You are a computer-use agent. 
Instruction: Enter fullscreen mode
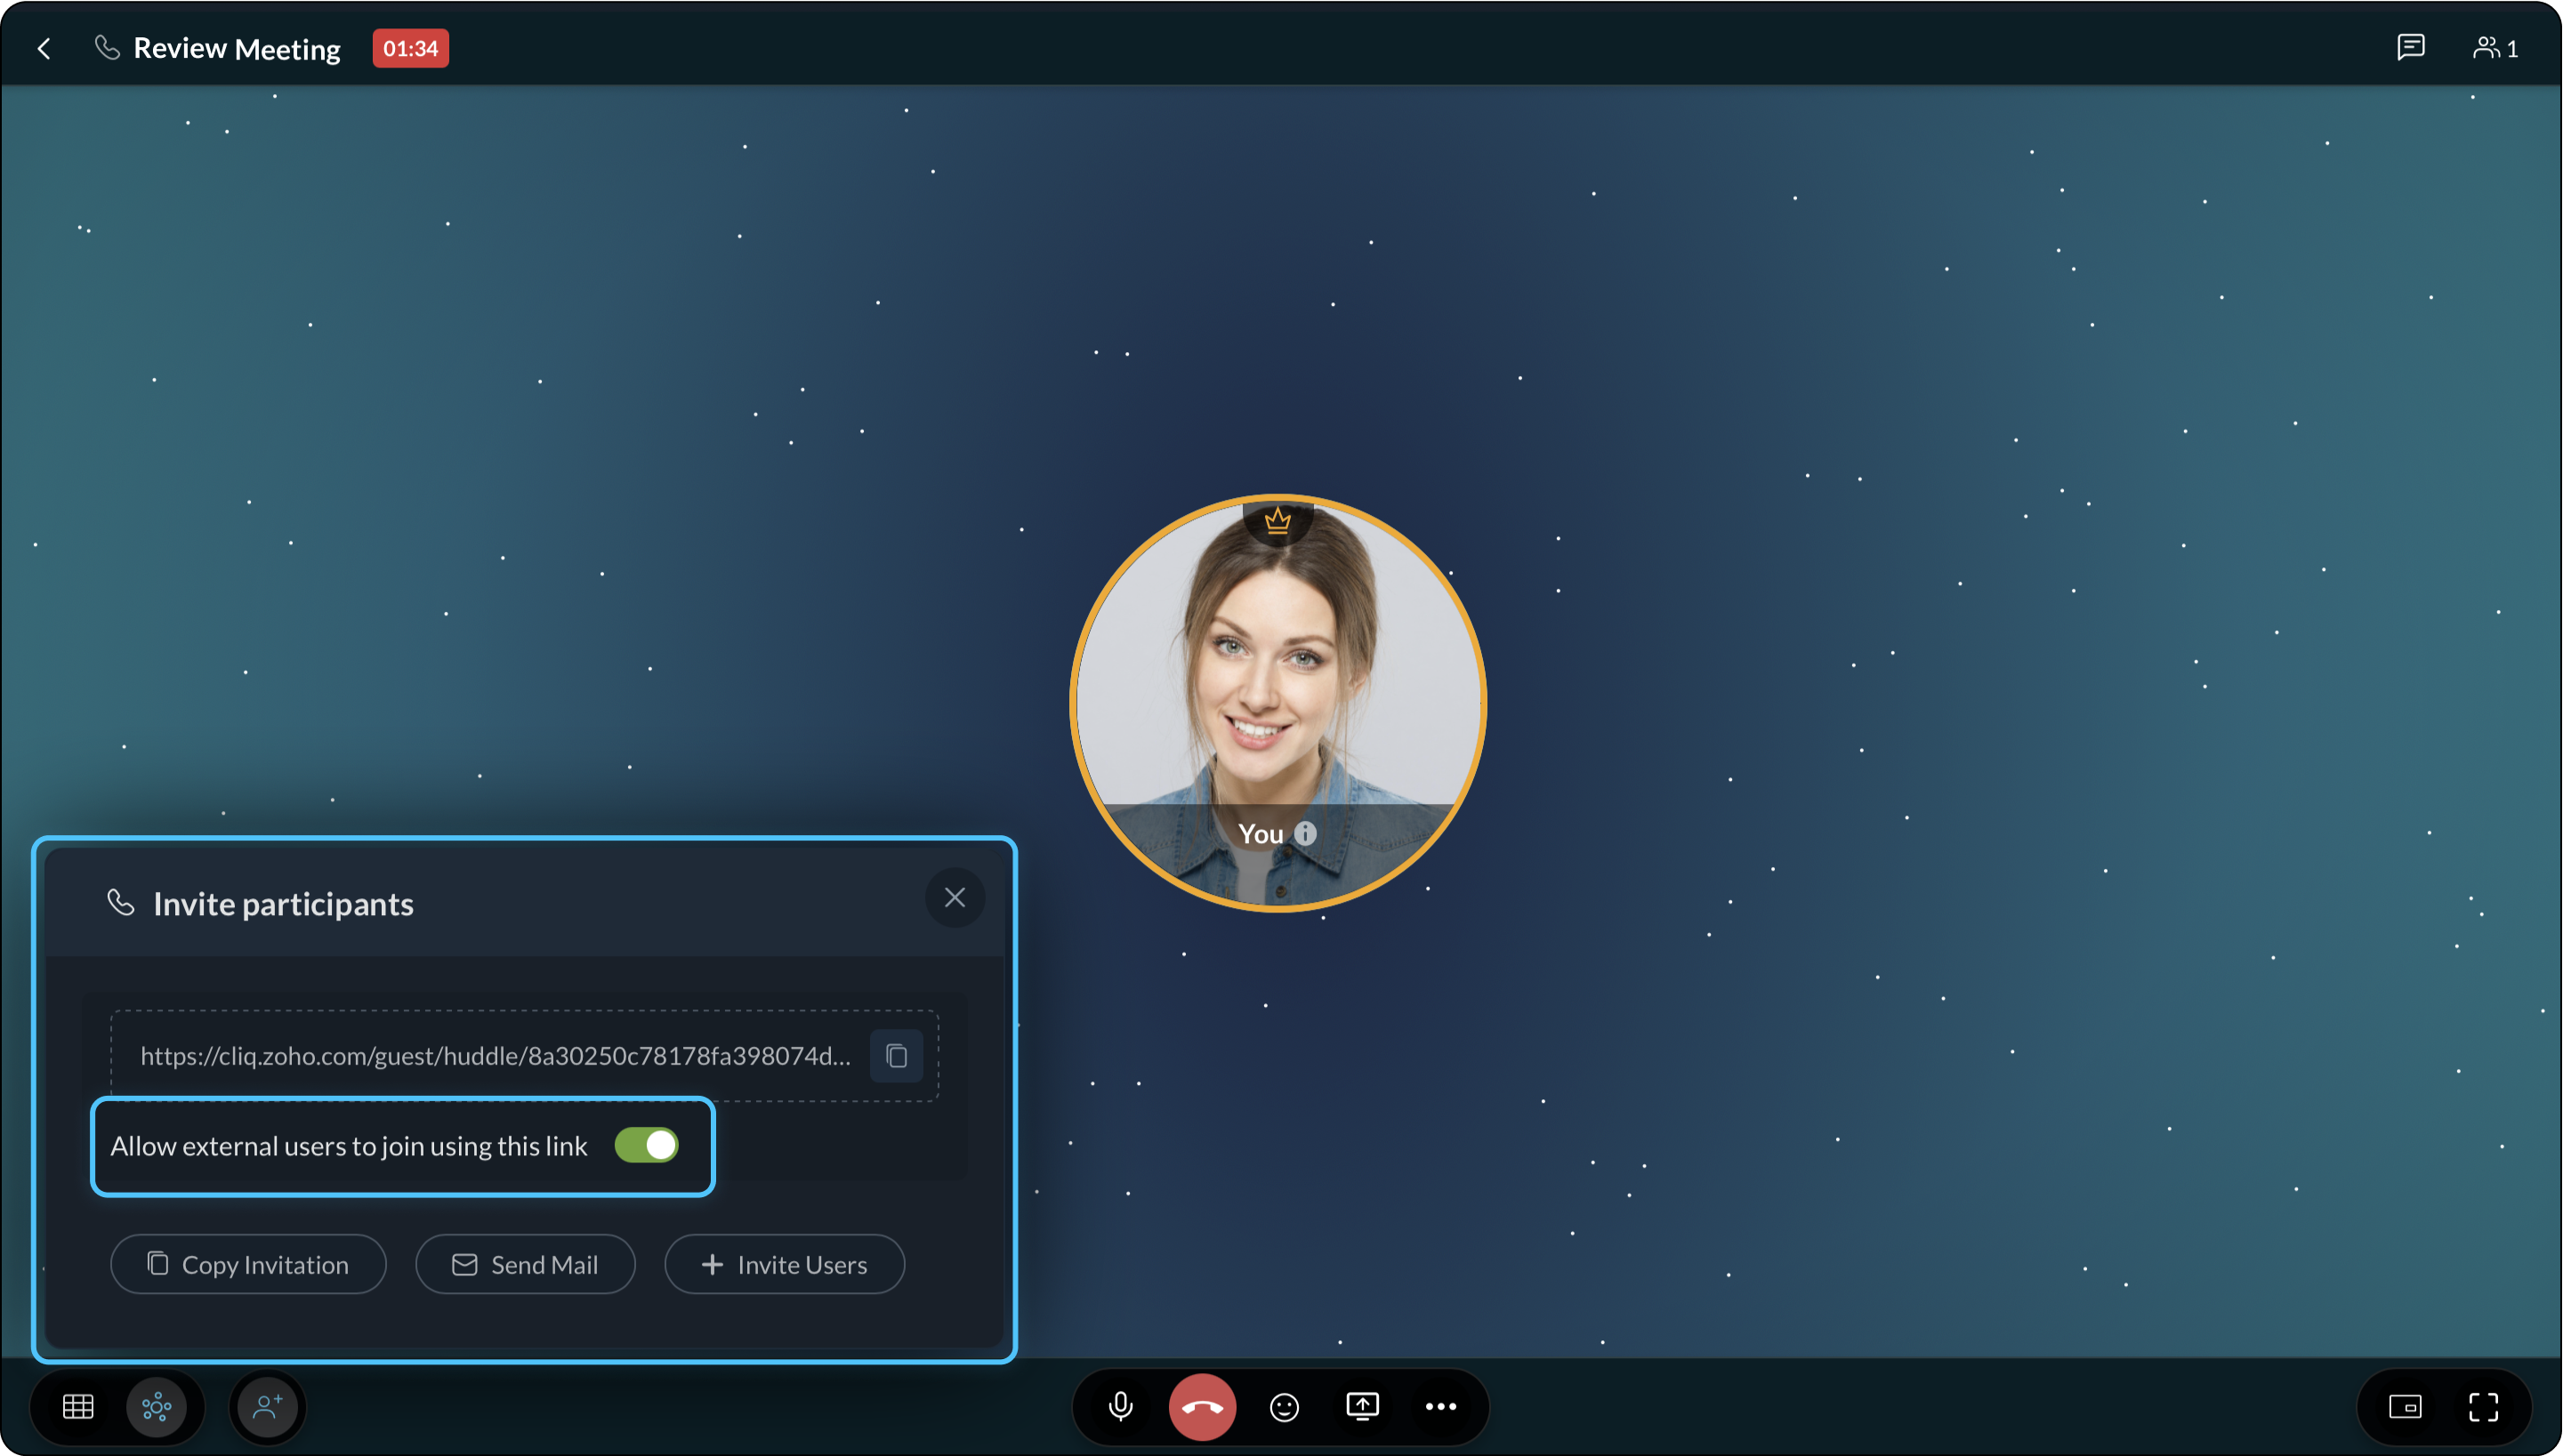coord(2483,1407)
